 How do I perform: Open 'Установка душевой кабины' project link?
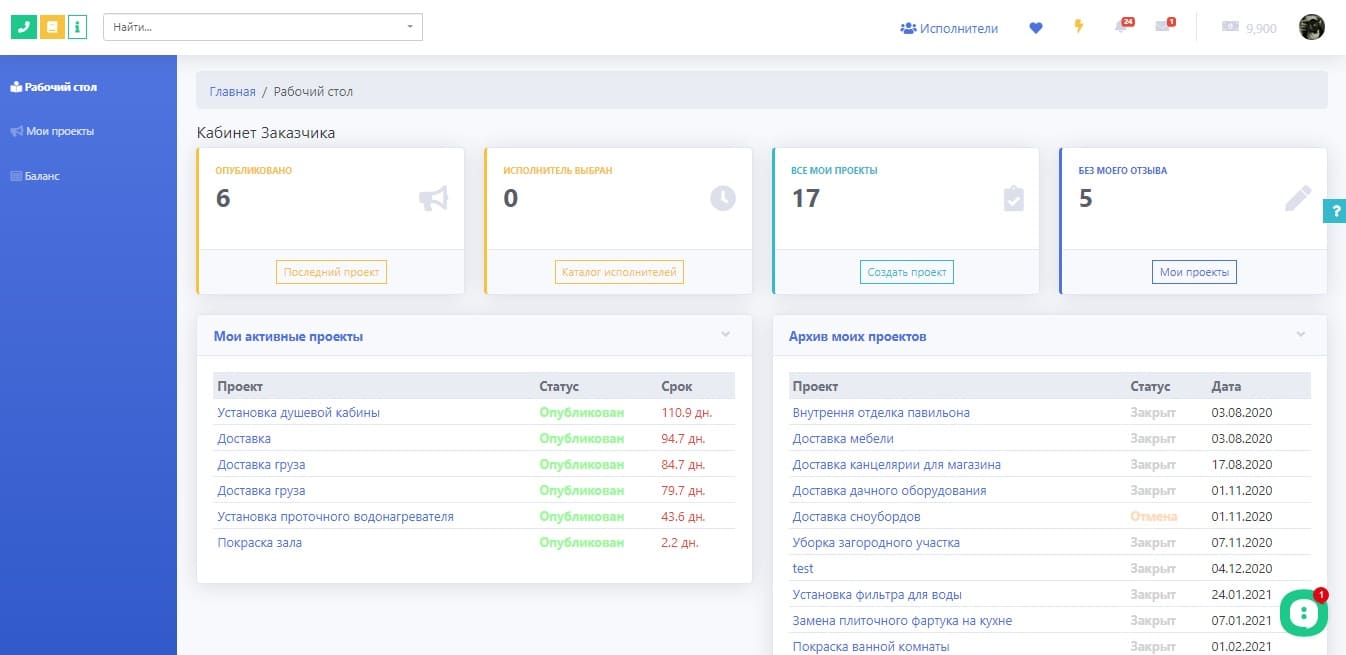298,412
